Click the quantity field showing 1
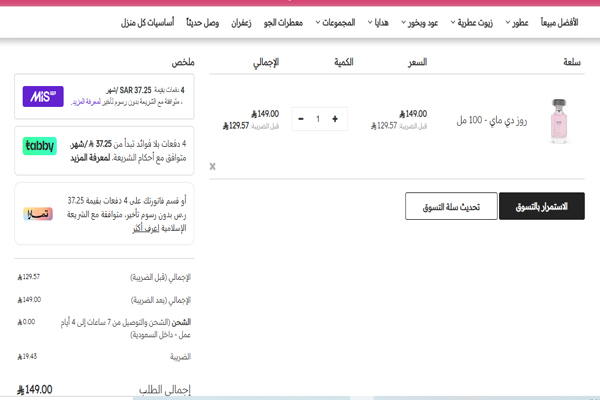Image resolution: width=600 pixels, height=400 pixels. tap(318, 119)
